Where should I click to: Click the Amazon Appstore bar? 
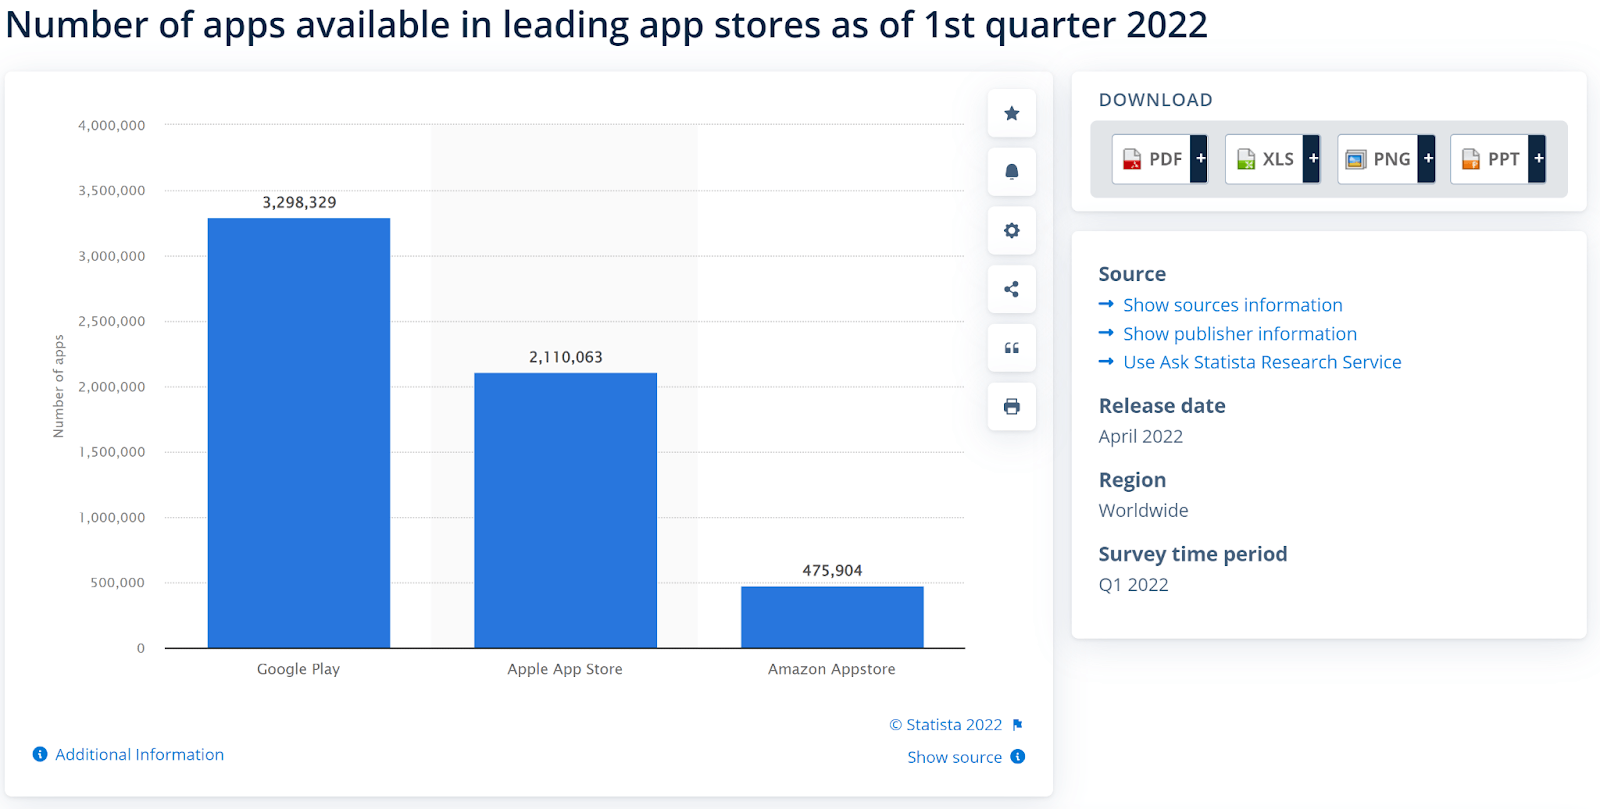tap(832, 617)
